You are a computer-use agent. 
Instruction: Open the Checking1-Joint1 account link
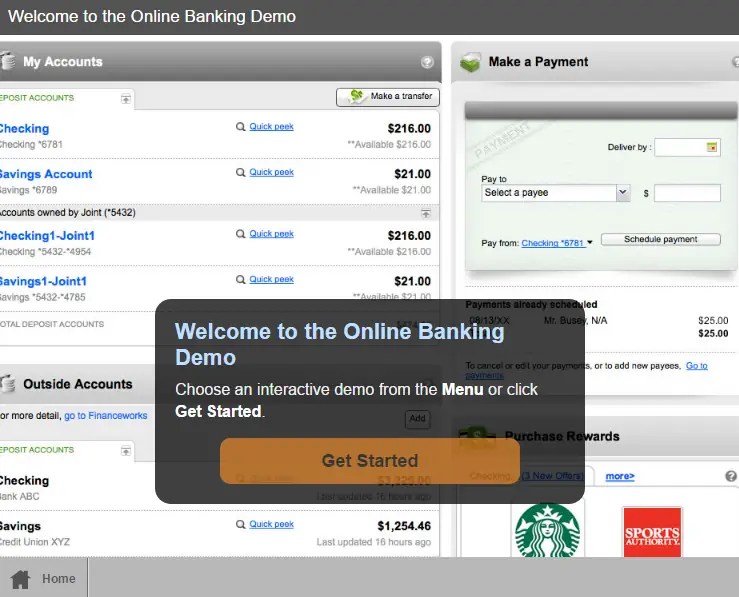coord(47,236)
